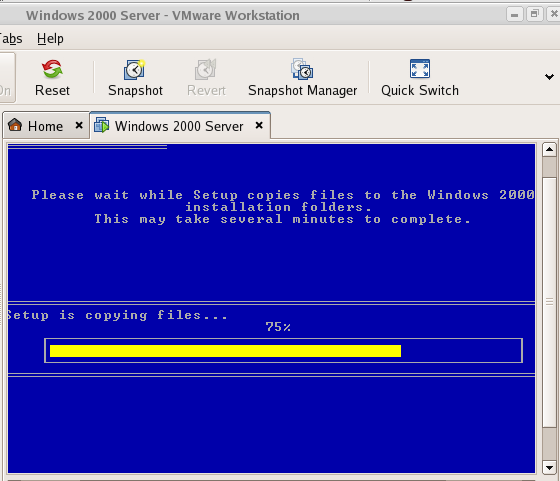Screen dimensions: 560x481
Task: Select the Windows 2000 Server tab
Action: click(180, 126)
